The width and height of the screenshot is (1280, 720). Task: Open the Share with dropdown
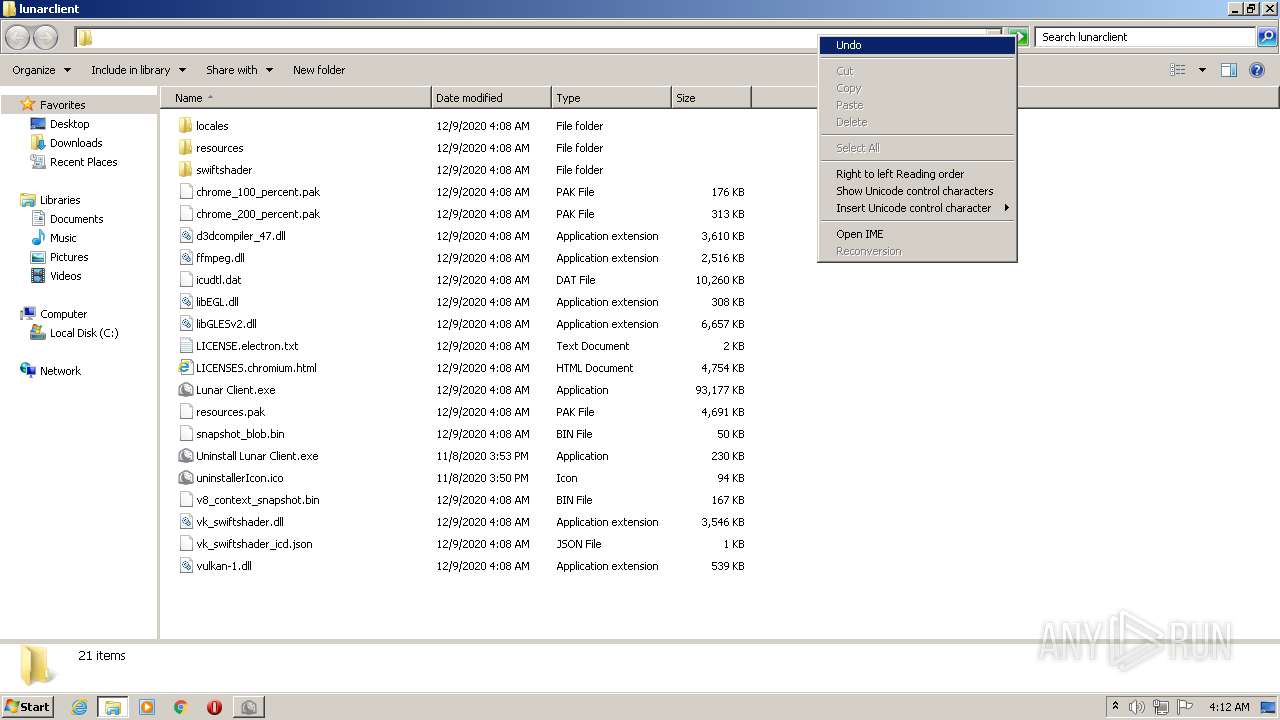click(x=240, y=70)
